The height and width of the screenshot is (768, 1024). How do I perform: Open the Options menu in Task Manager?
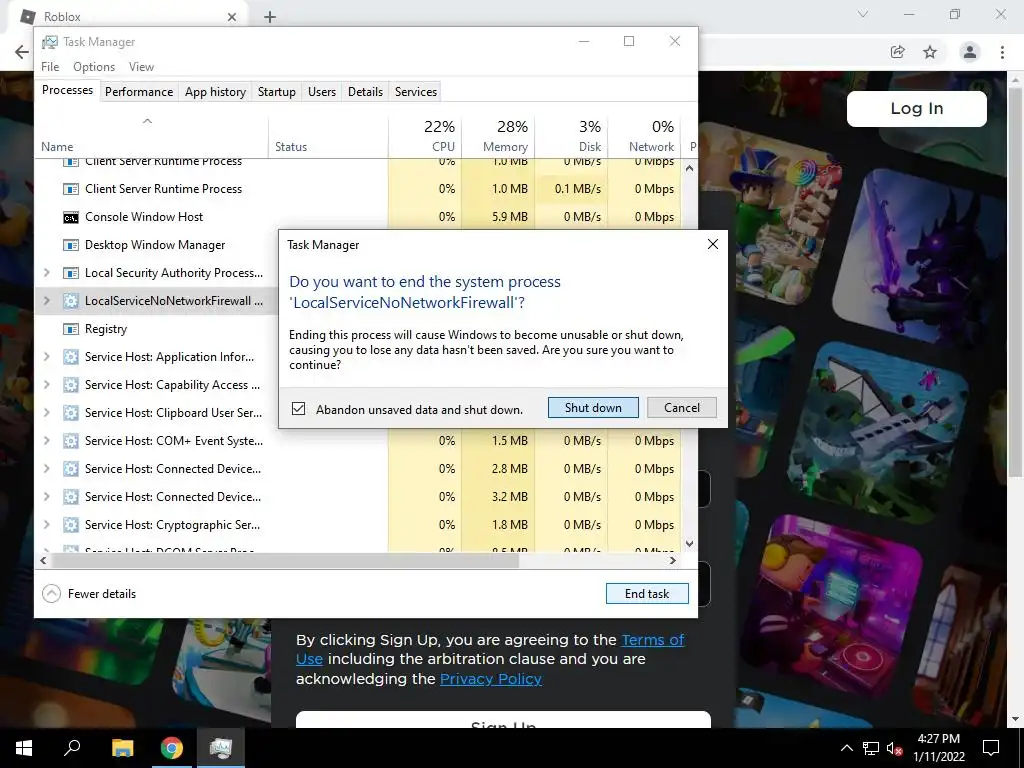pos(94,67)
